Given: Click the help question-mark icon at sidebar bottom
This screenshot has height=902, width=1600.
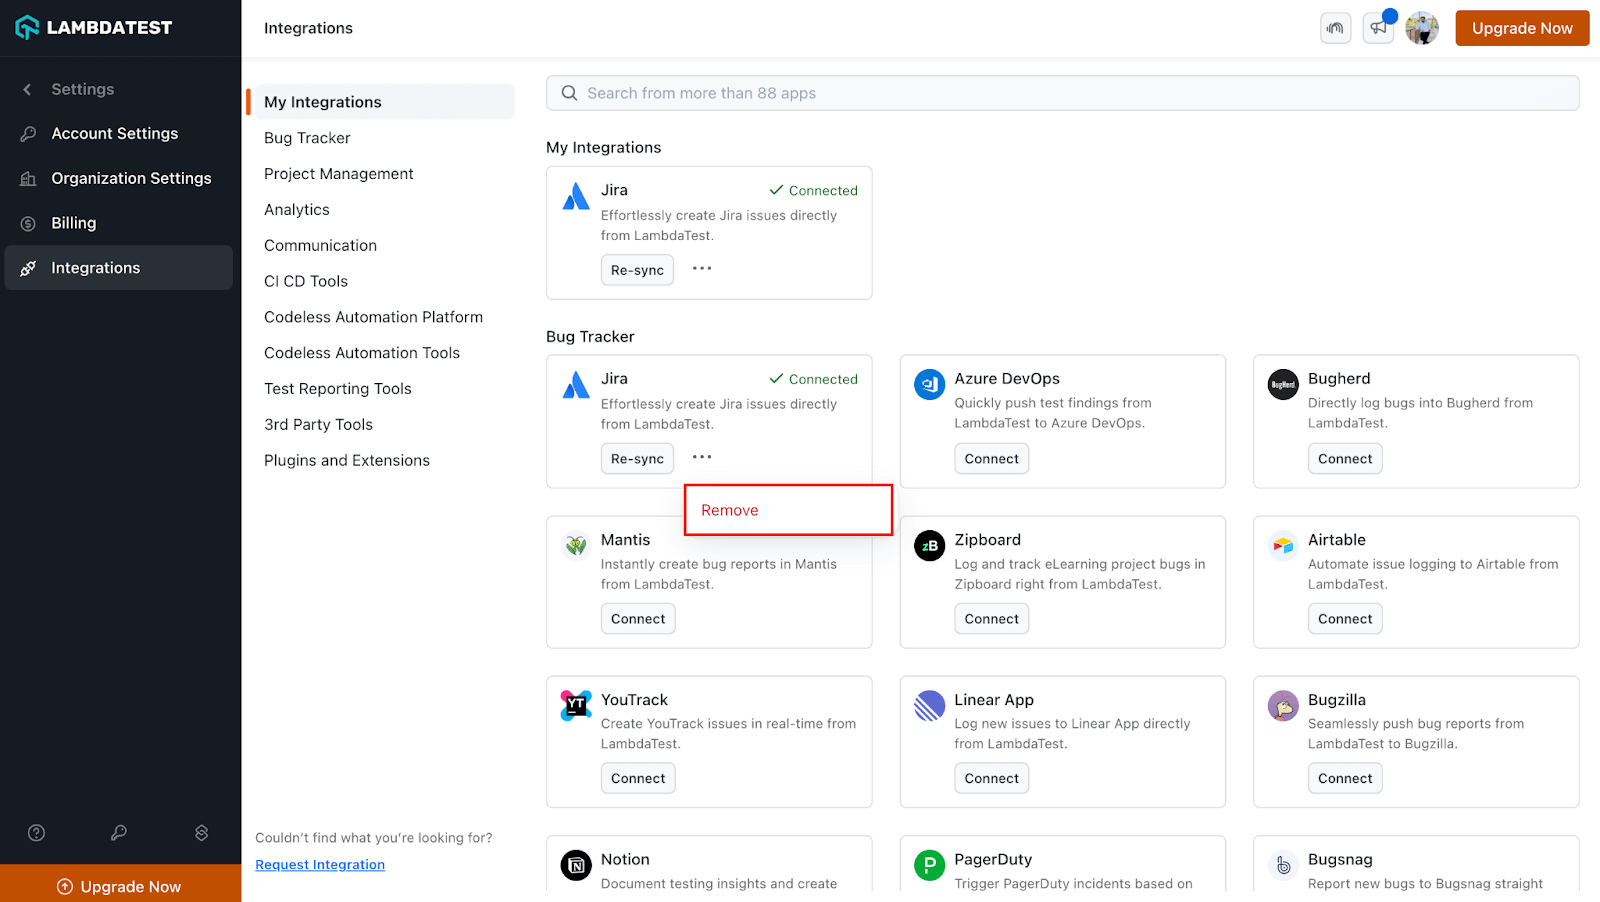Looking at the screenshot, I should tap(36, 832).
